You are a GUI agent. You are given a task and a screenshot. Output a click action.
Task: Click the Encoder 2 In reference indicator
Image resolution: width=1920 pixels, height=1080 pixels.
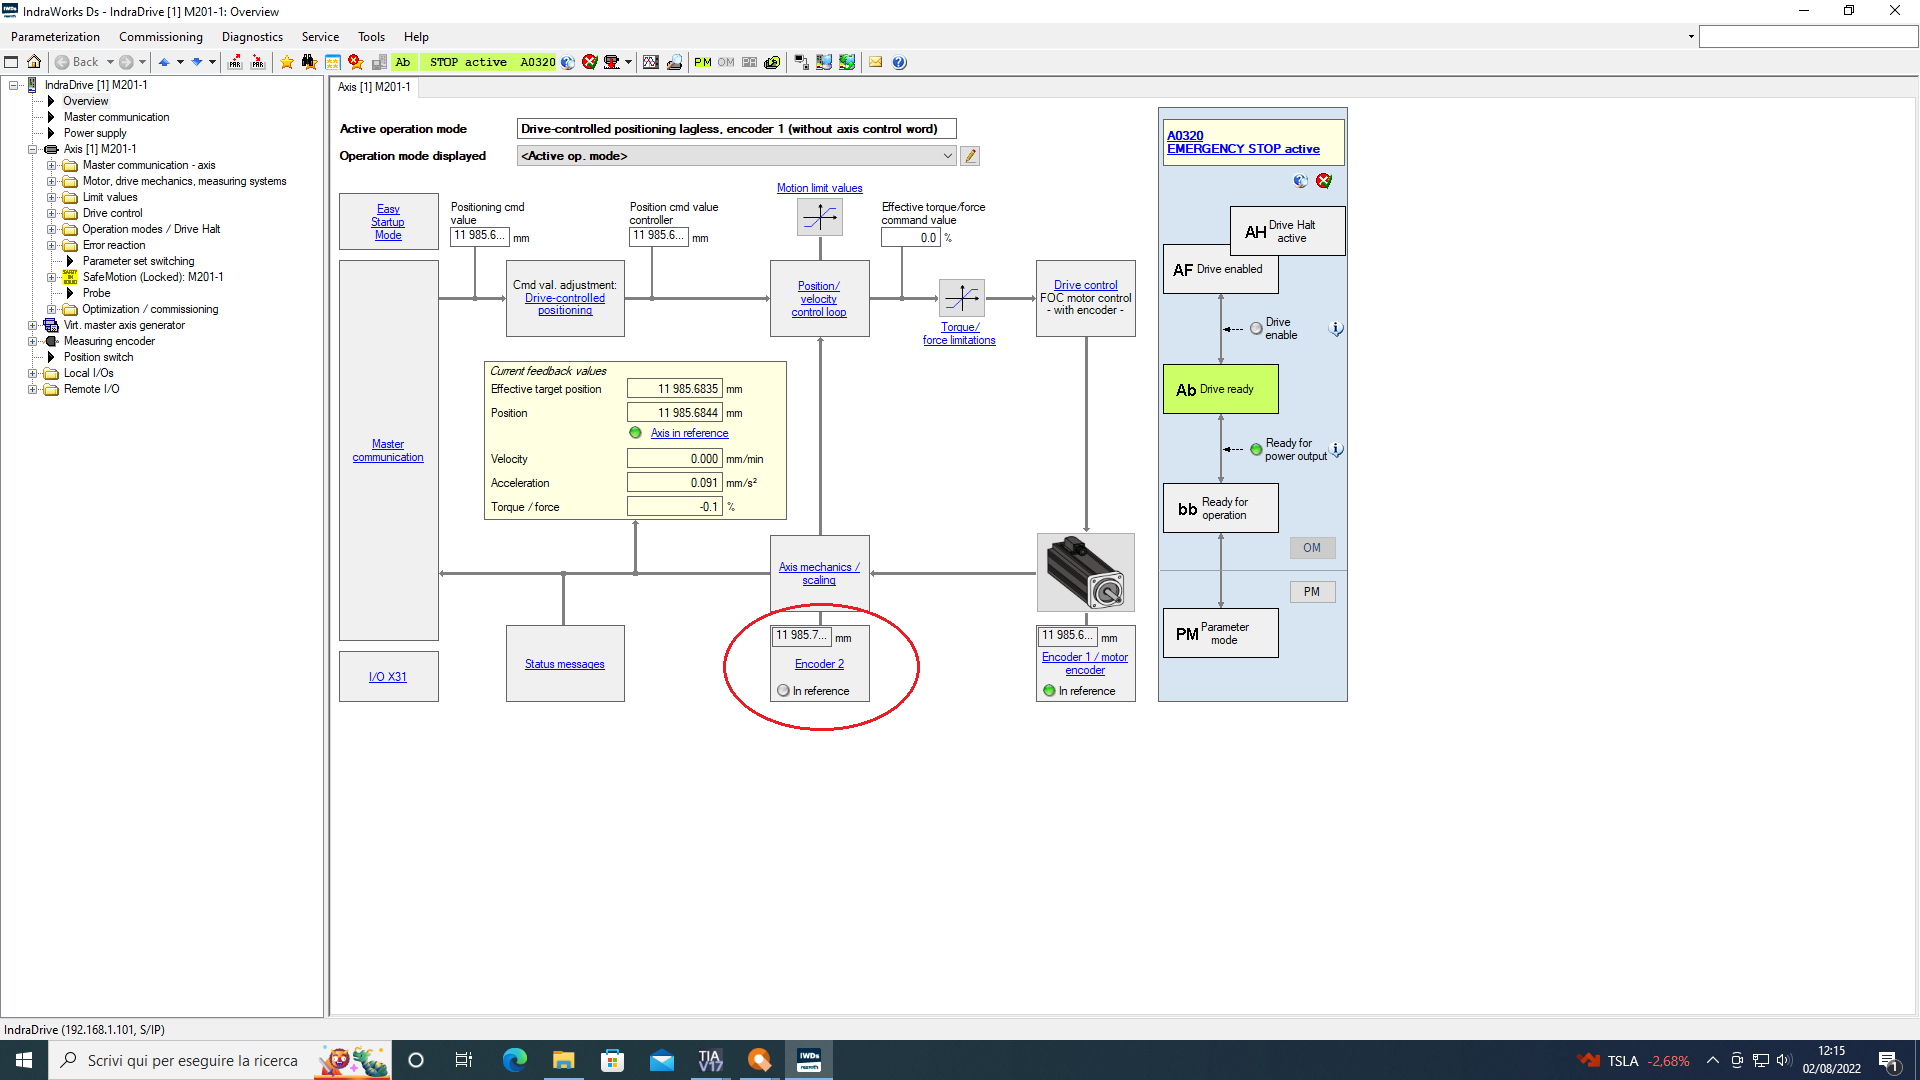pyautogui.click(x=783, y=691)
